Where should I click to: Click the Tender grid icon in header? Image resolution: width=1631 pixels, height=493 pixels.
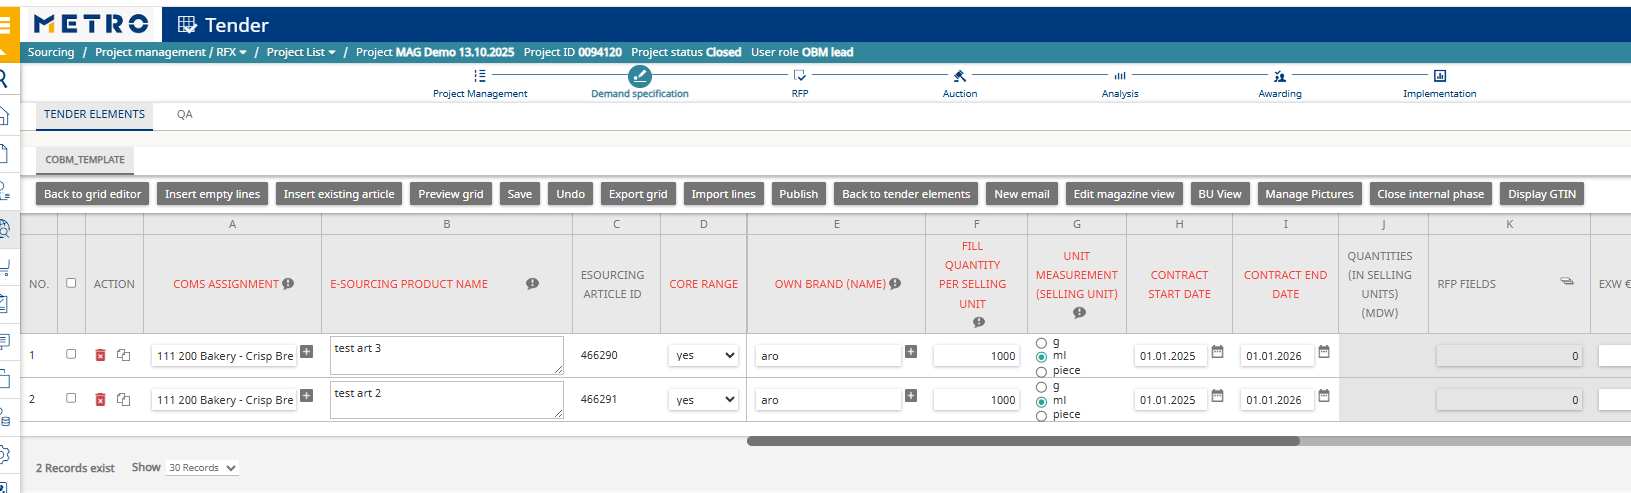(187, 24)
